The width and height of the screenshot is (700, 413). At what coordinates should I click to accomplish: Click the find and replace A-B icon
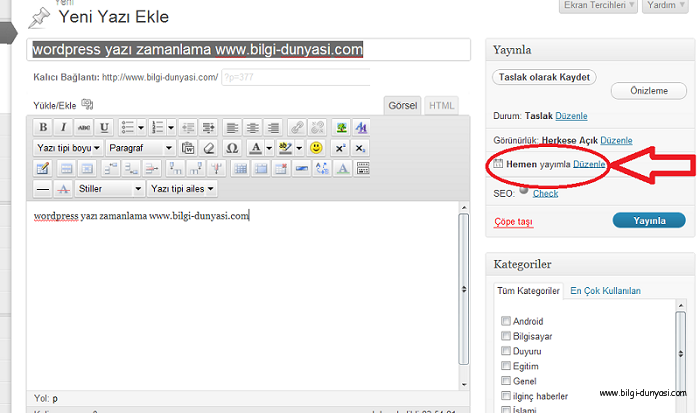click(322, 168)
